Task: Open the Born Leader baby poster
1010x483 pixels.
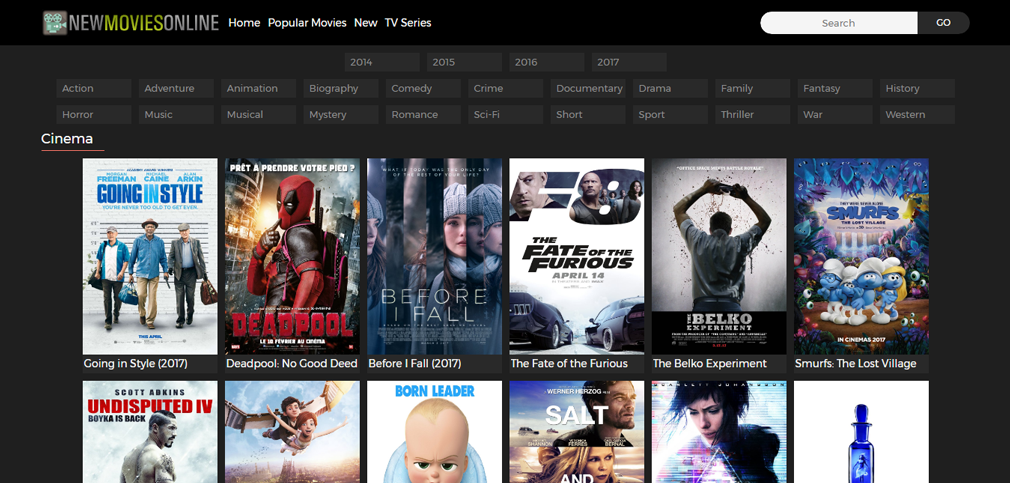Action: [435, 431]
